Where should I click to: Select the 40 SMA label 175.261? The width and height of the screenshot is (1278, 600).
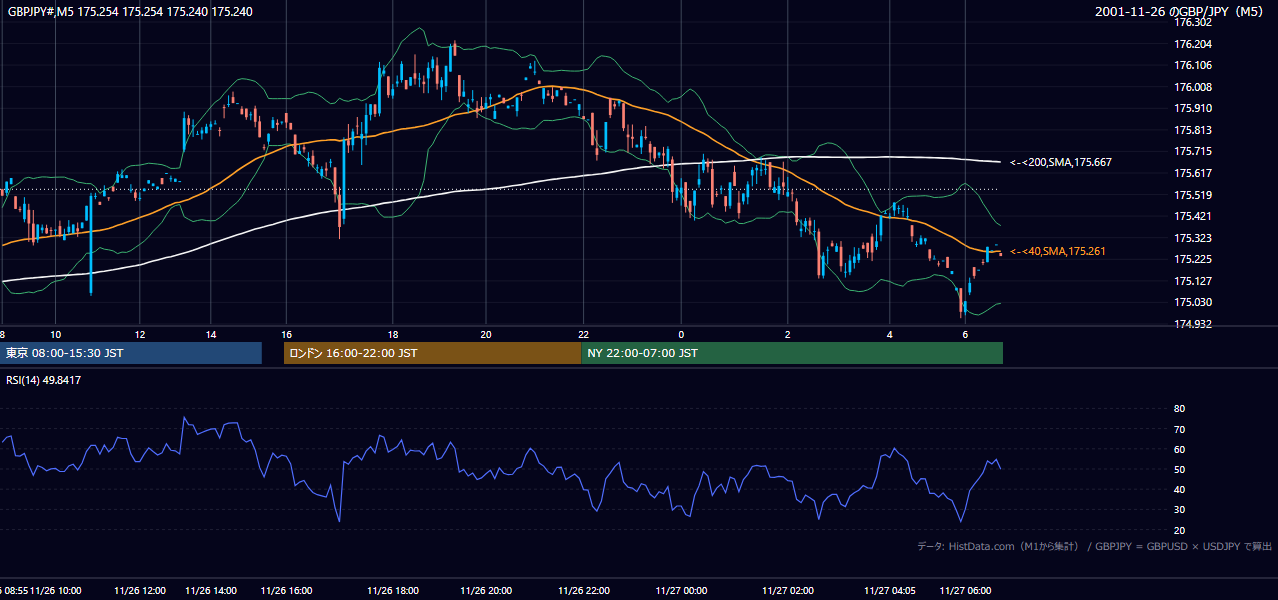[x=1058, y=251]
